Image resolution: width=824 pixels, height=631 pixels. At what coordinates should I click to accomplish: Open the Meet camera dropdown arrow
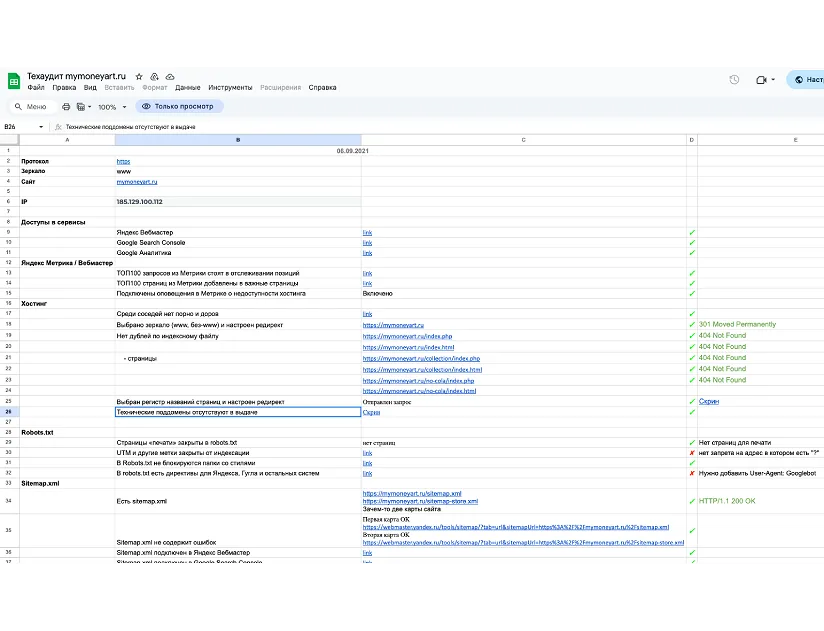pos(773,80)
